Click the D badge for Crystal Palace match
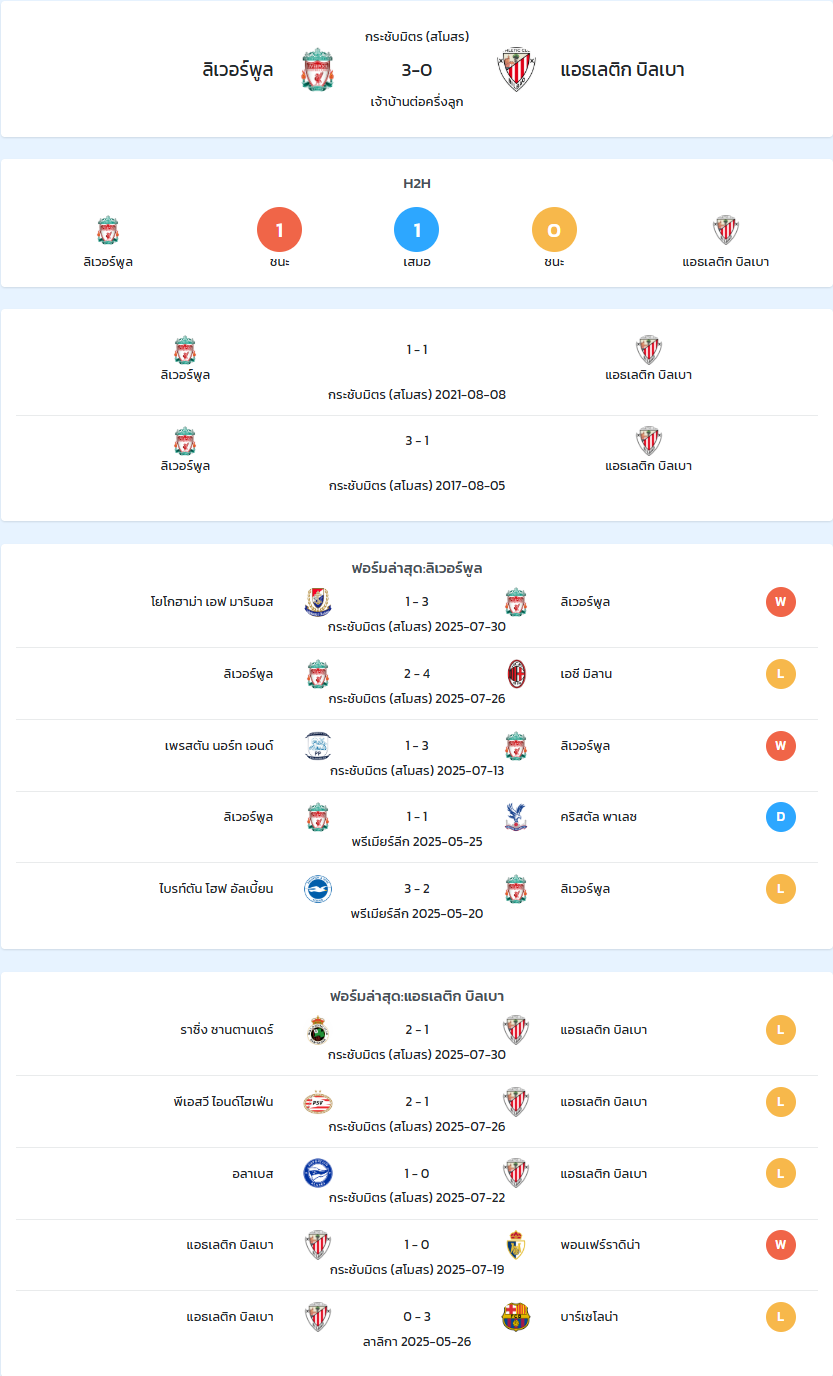 coord(781,818)
